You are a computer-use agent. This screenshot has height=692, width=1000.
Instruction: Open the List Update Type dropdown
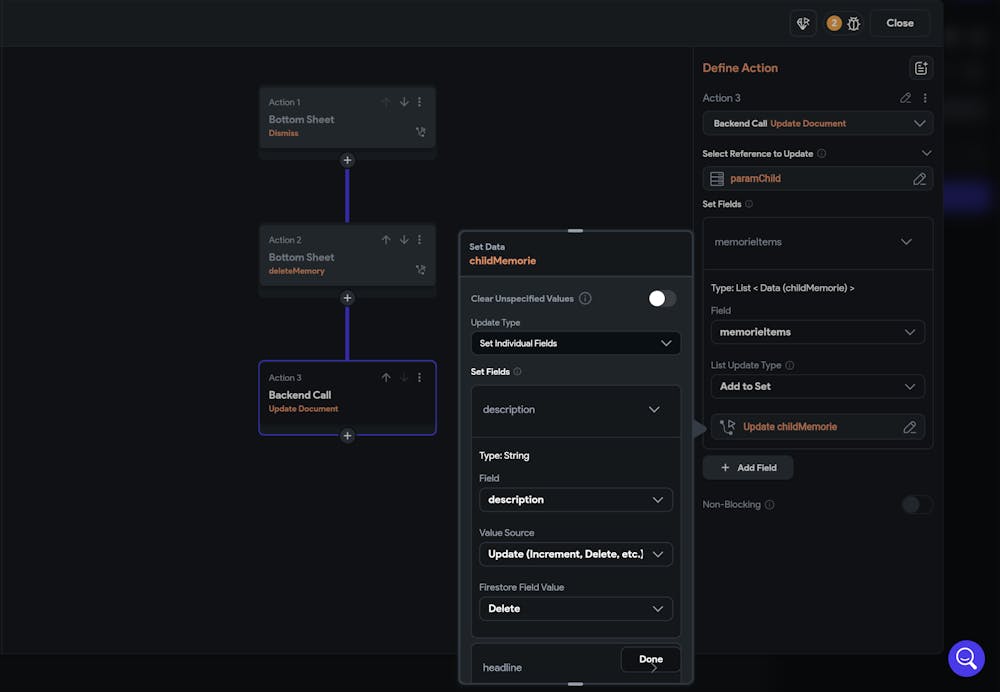coord(817,386)
